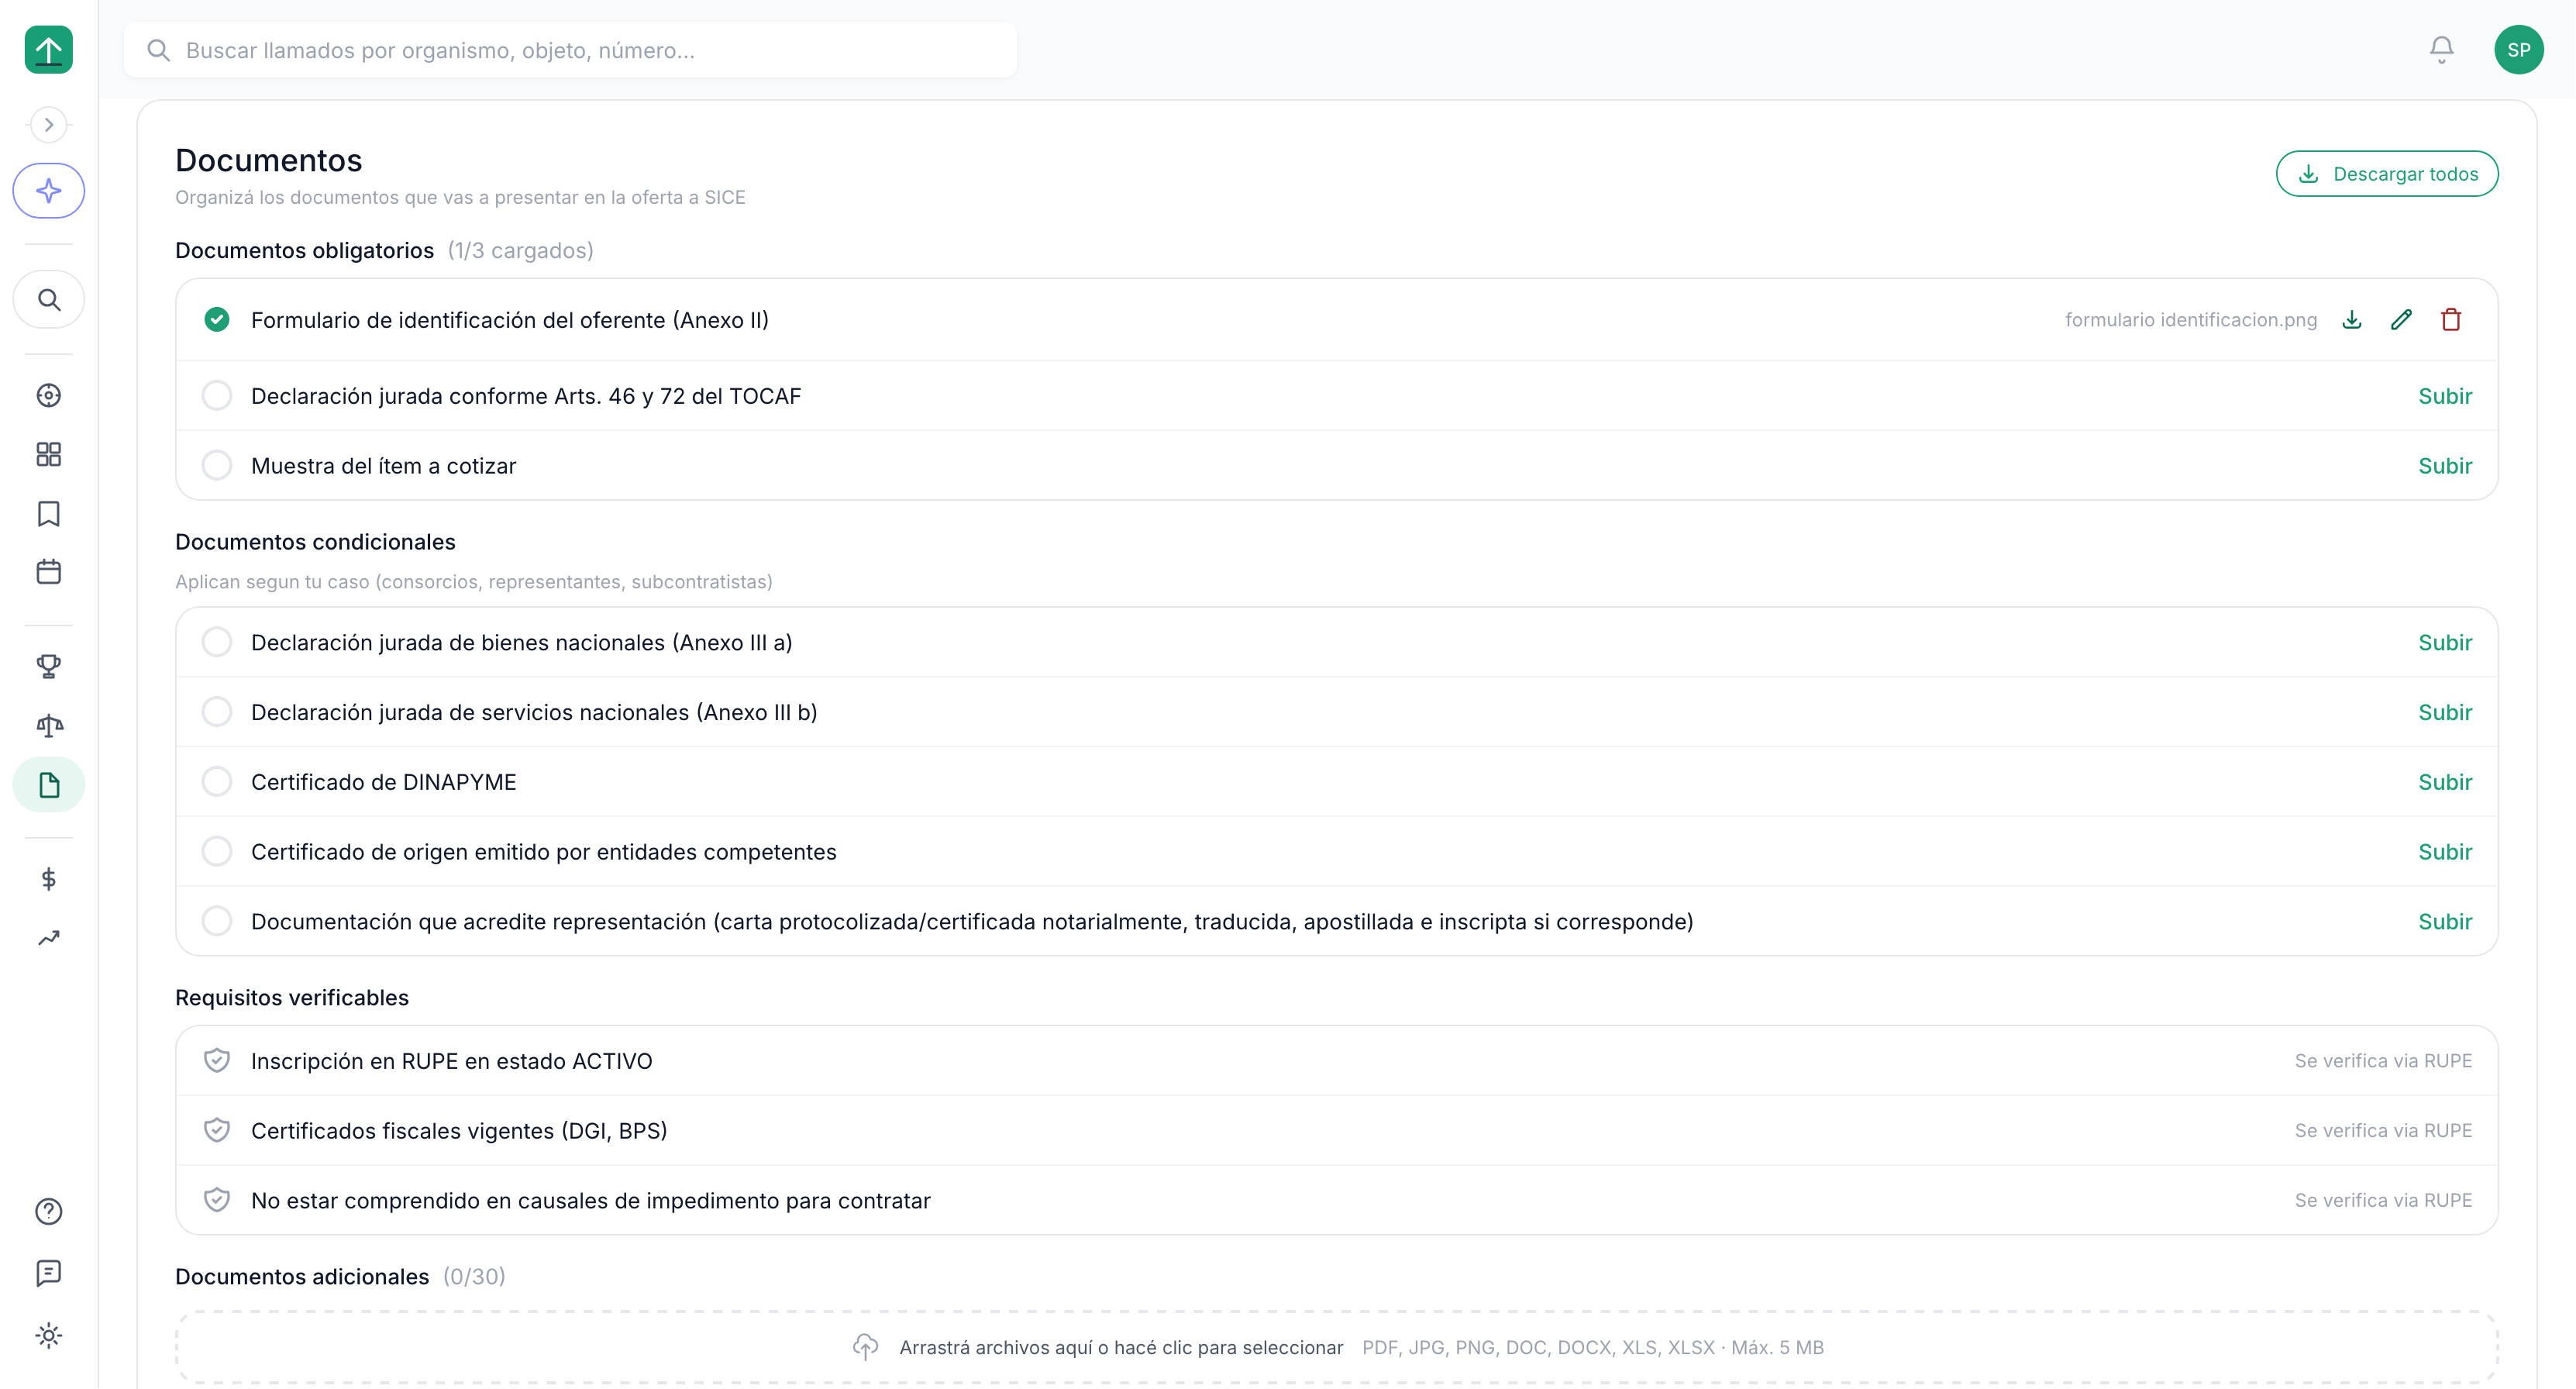The width and height of the screenshot is (2576, 1389).
Task: Open the sparkle AI assistant icon
Action: tap(48, 190)
